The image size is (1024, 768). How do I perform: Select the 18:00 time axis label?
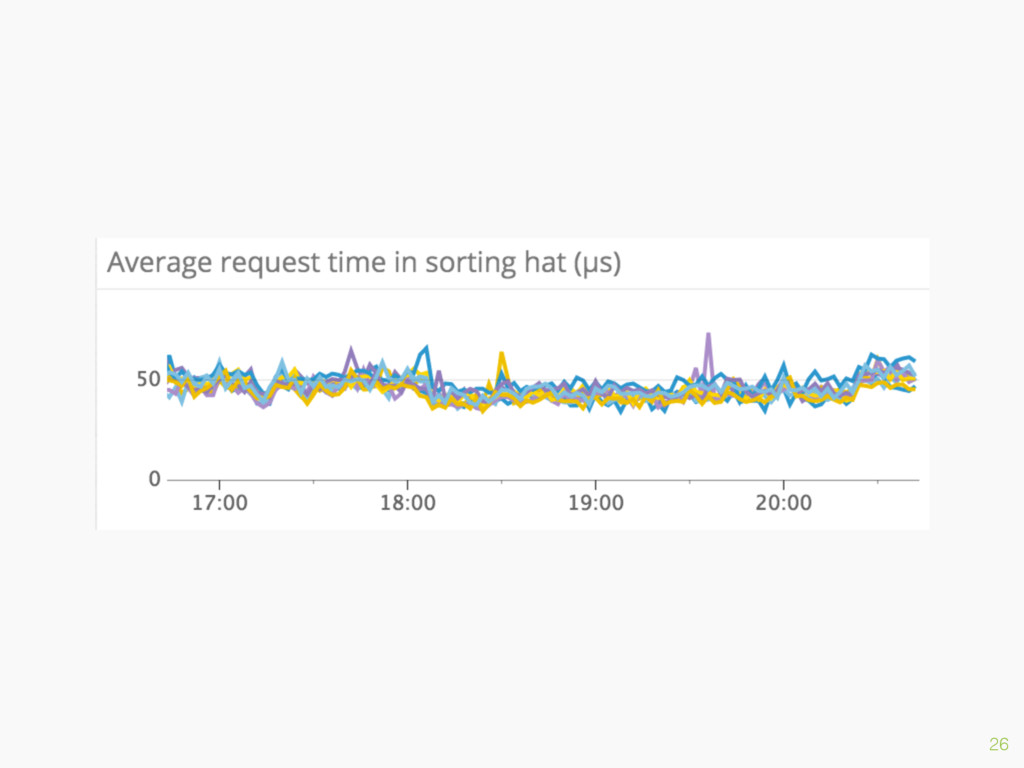click(408, 503)
